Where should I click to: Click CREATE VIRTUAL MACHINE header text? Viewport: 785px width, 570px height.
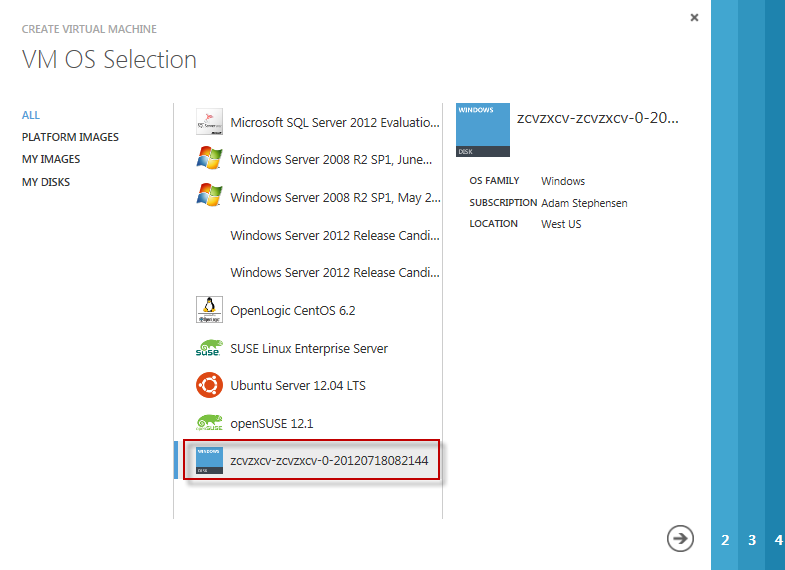[x=89, y=29]
